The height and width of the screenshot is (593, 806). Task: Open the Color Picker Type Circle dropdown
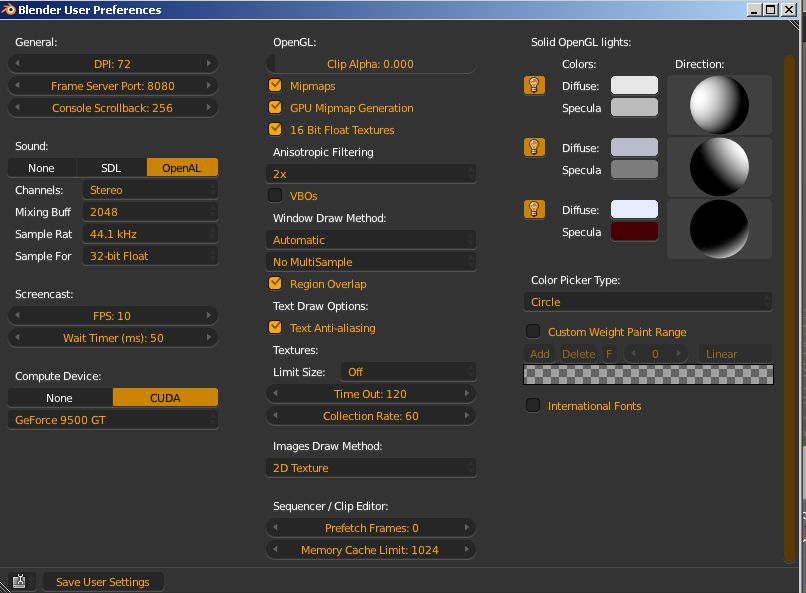tap(648, 302)
